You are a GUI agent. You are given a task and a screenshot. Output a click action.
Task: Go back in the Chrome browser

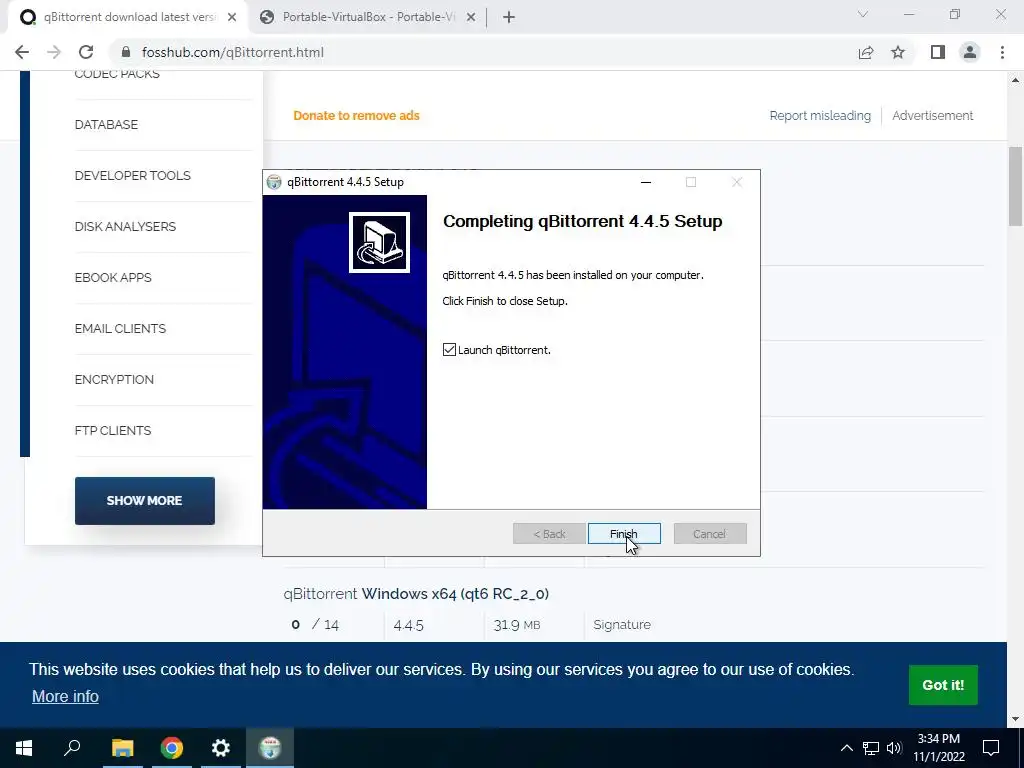click(x=22, y=52)
